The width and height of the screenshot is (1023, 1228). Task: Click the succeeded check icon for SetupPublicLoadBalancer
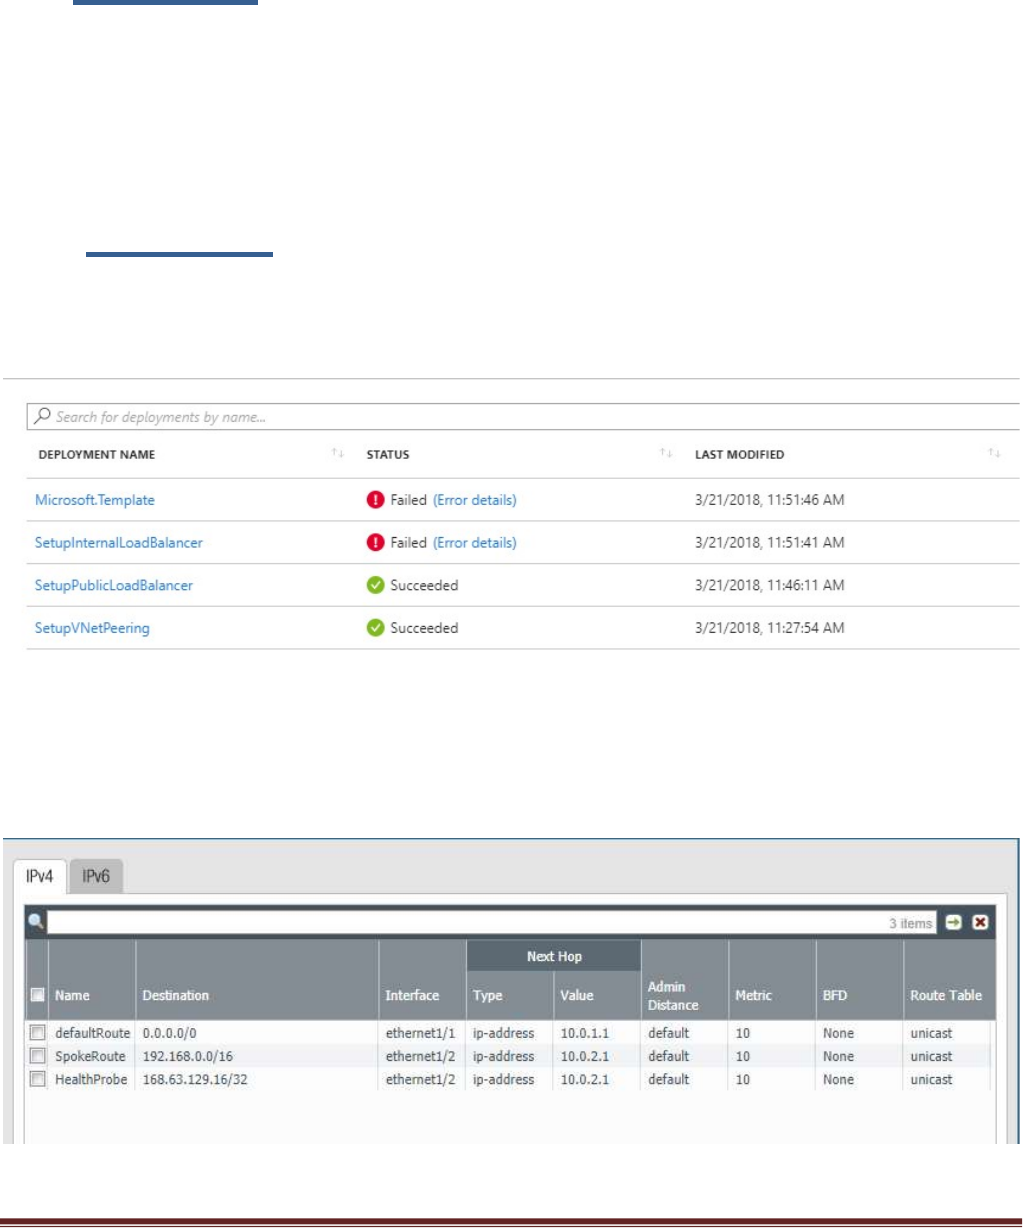(x=376, y=586)
